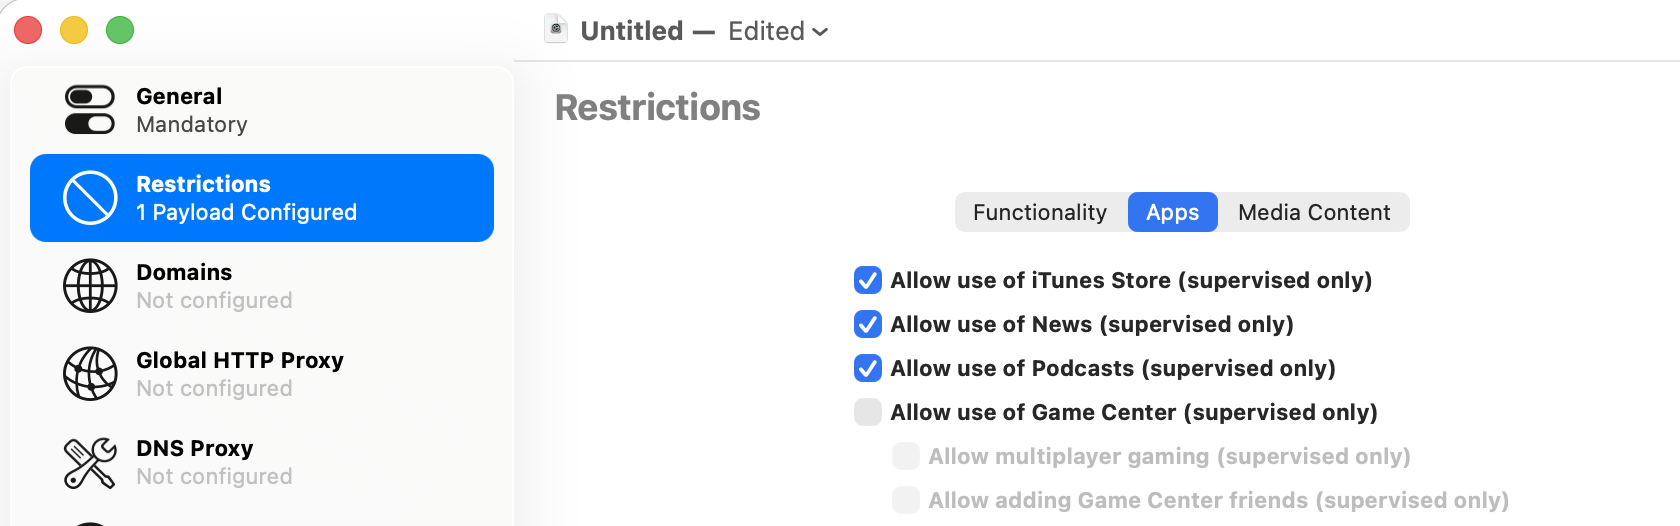The width and height of the screenshot is (1680, 526).
Task: Click the General toggle switches icon
Action: [x=90, y=110]
